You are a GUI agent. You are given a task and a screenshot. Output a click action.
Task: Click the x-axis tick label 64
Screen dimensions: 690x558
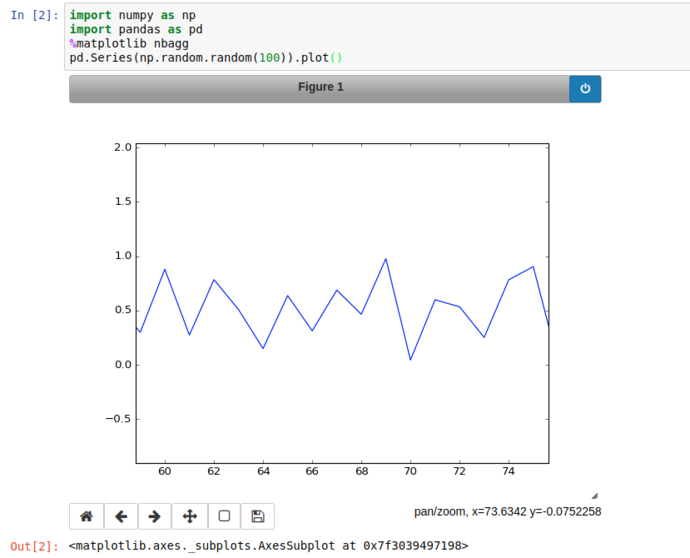pos(263,471)
